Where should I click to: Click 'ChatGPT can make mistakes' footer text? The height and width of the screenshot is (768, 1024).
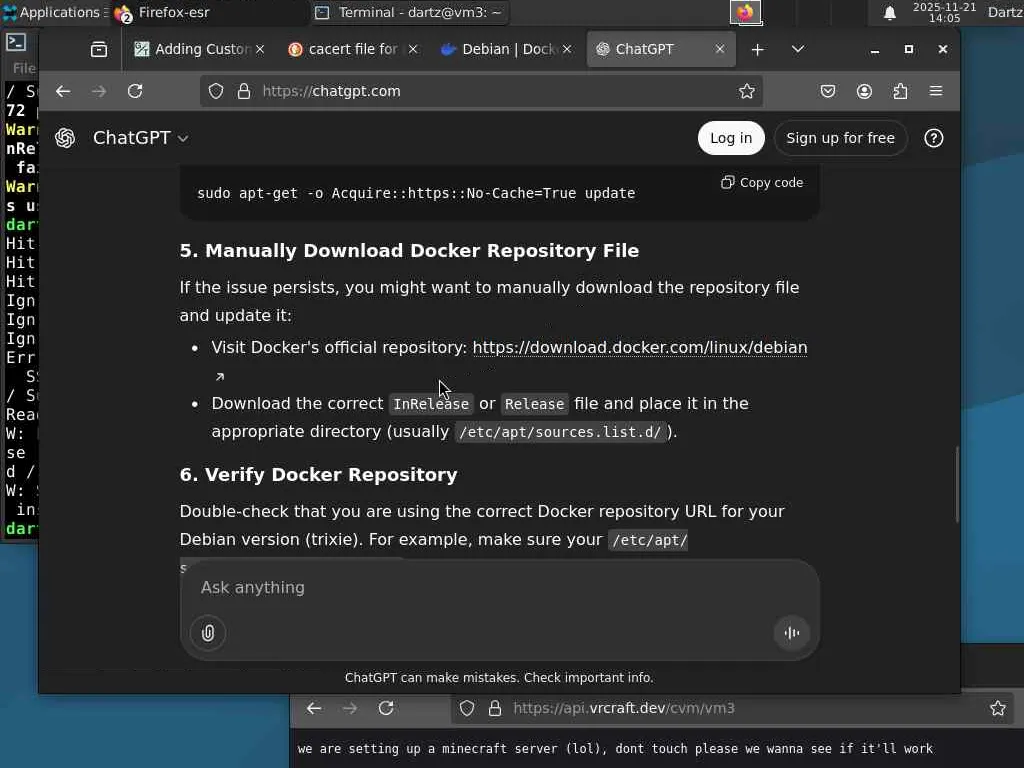[x=499, y=678]
